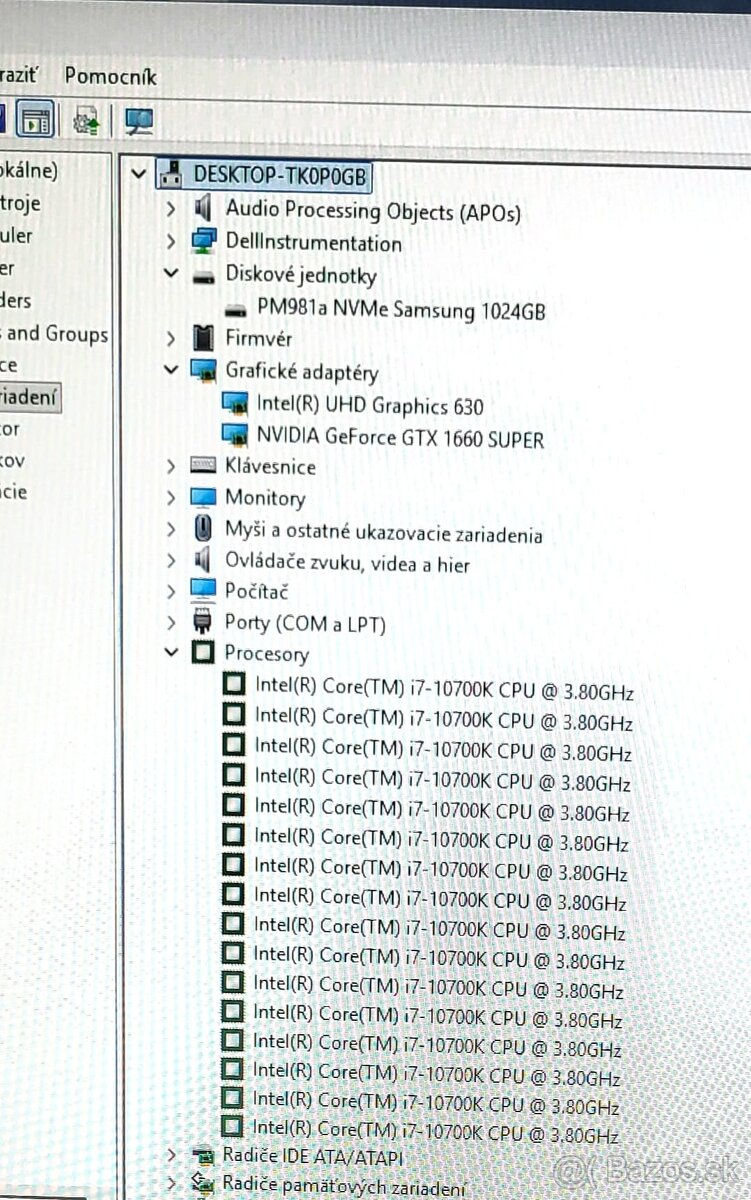
Task: Click the CPU icon of Procesory category
Action: pos(203,653)
